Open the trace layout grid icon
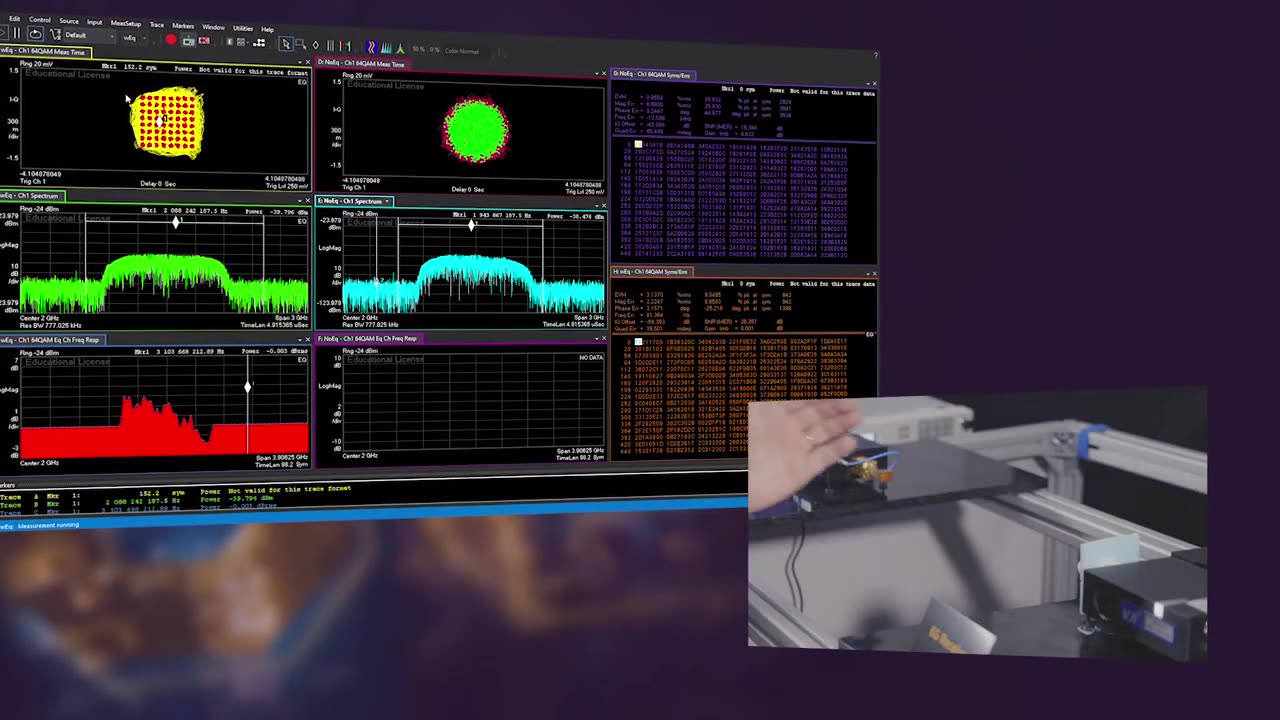Image resolution: width=1280 pixels, height=720 pixels. point(241,42)
